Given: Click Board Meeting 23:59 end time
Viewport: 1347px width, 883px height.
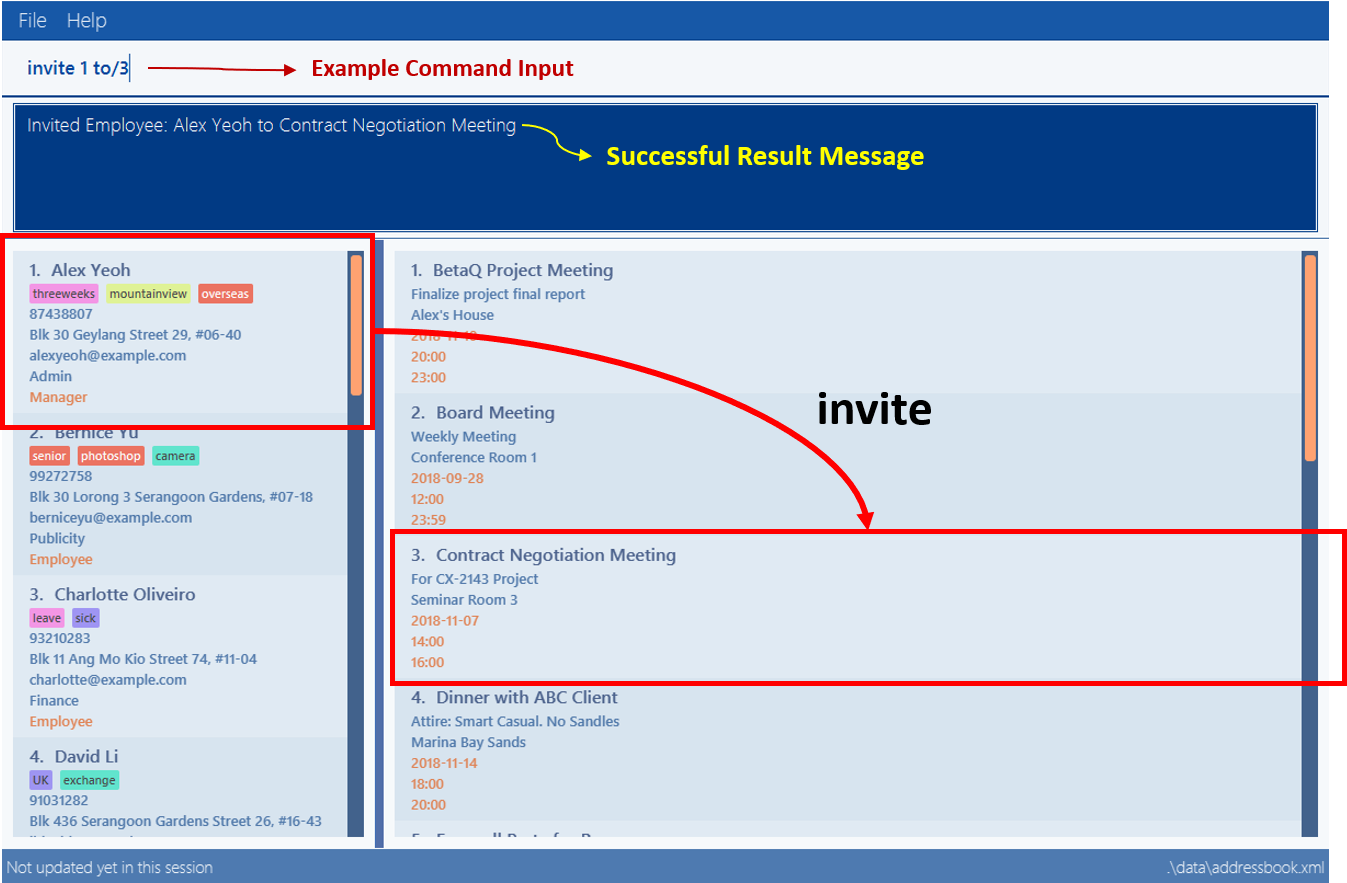Looking at the screenshot, I should click(x=428, y=520).
